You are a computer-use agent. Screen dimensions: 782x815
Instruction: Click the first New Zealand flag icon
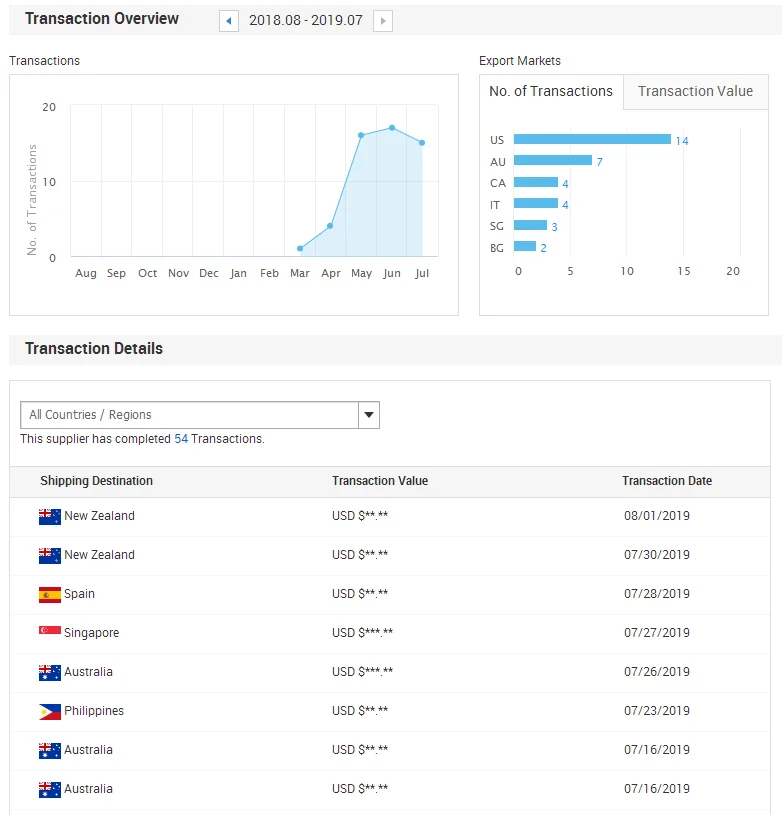[x=50, y=517]
